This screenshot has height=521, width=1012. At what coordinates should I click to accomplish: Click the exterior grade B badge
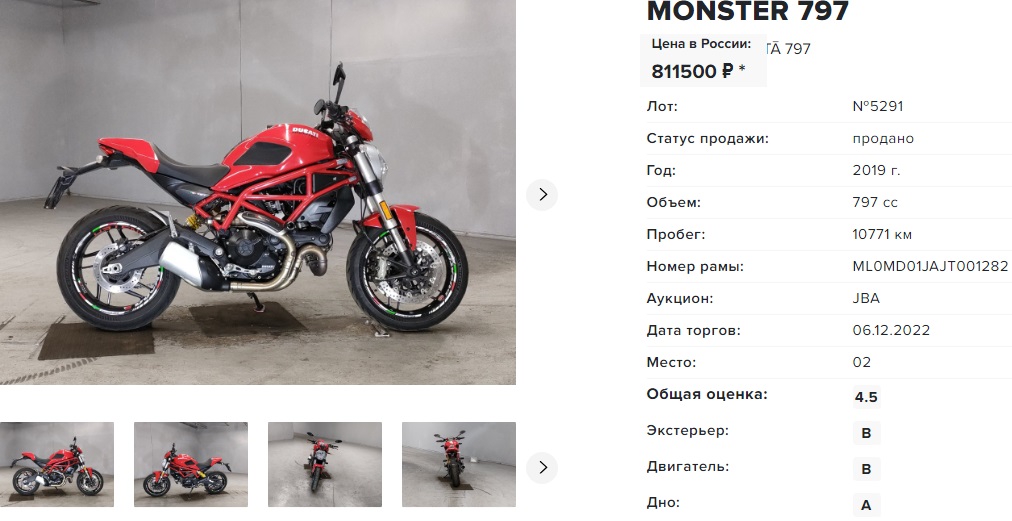click(866, 433)
